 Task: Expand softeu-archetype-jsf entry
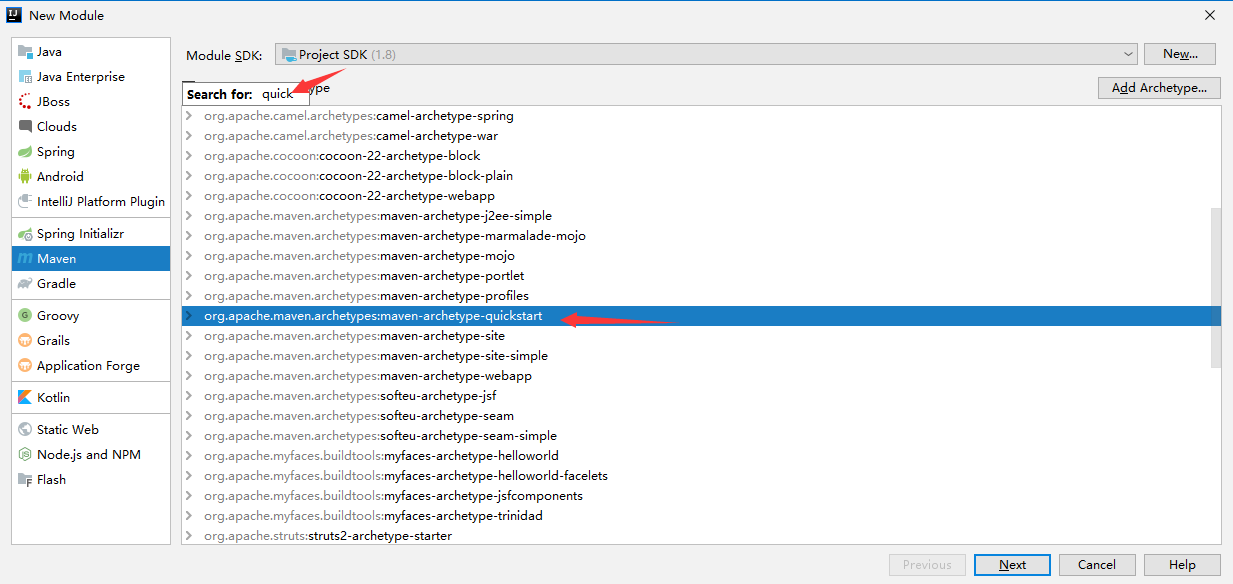tap(190, 396)
